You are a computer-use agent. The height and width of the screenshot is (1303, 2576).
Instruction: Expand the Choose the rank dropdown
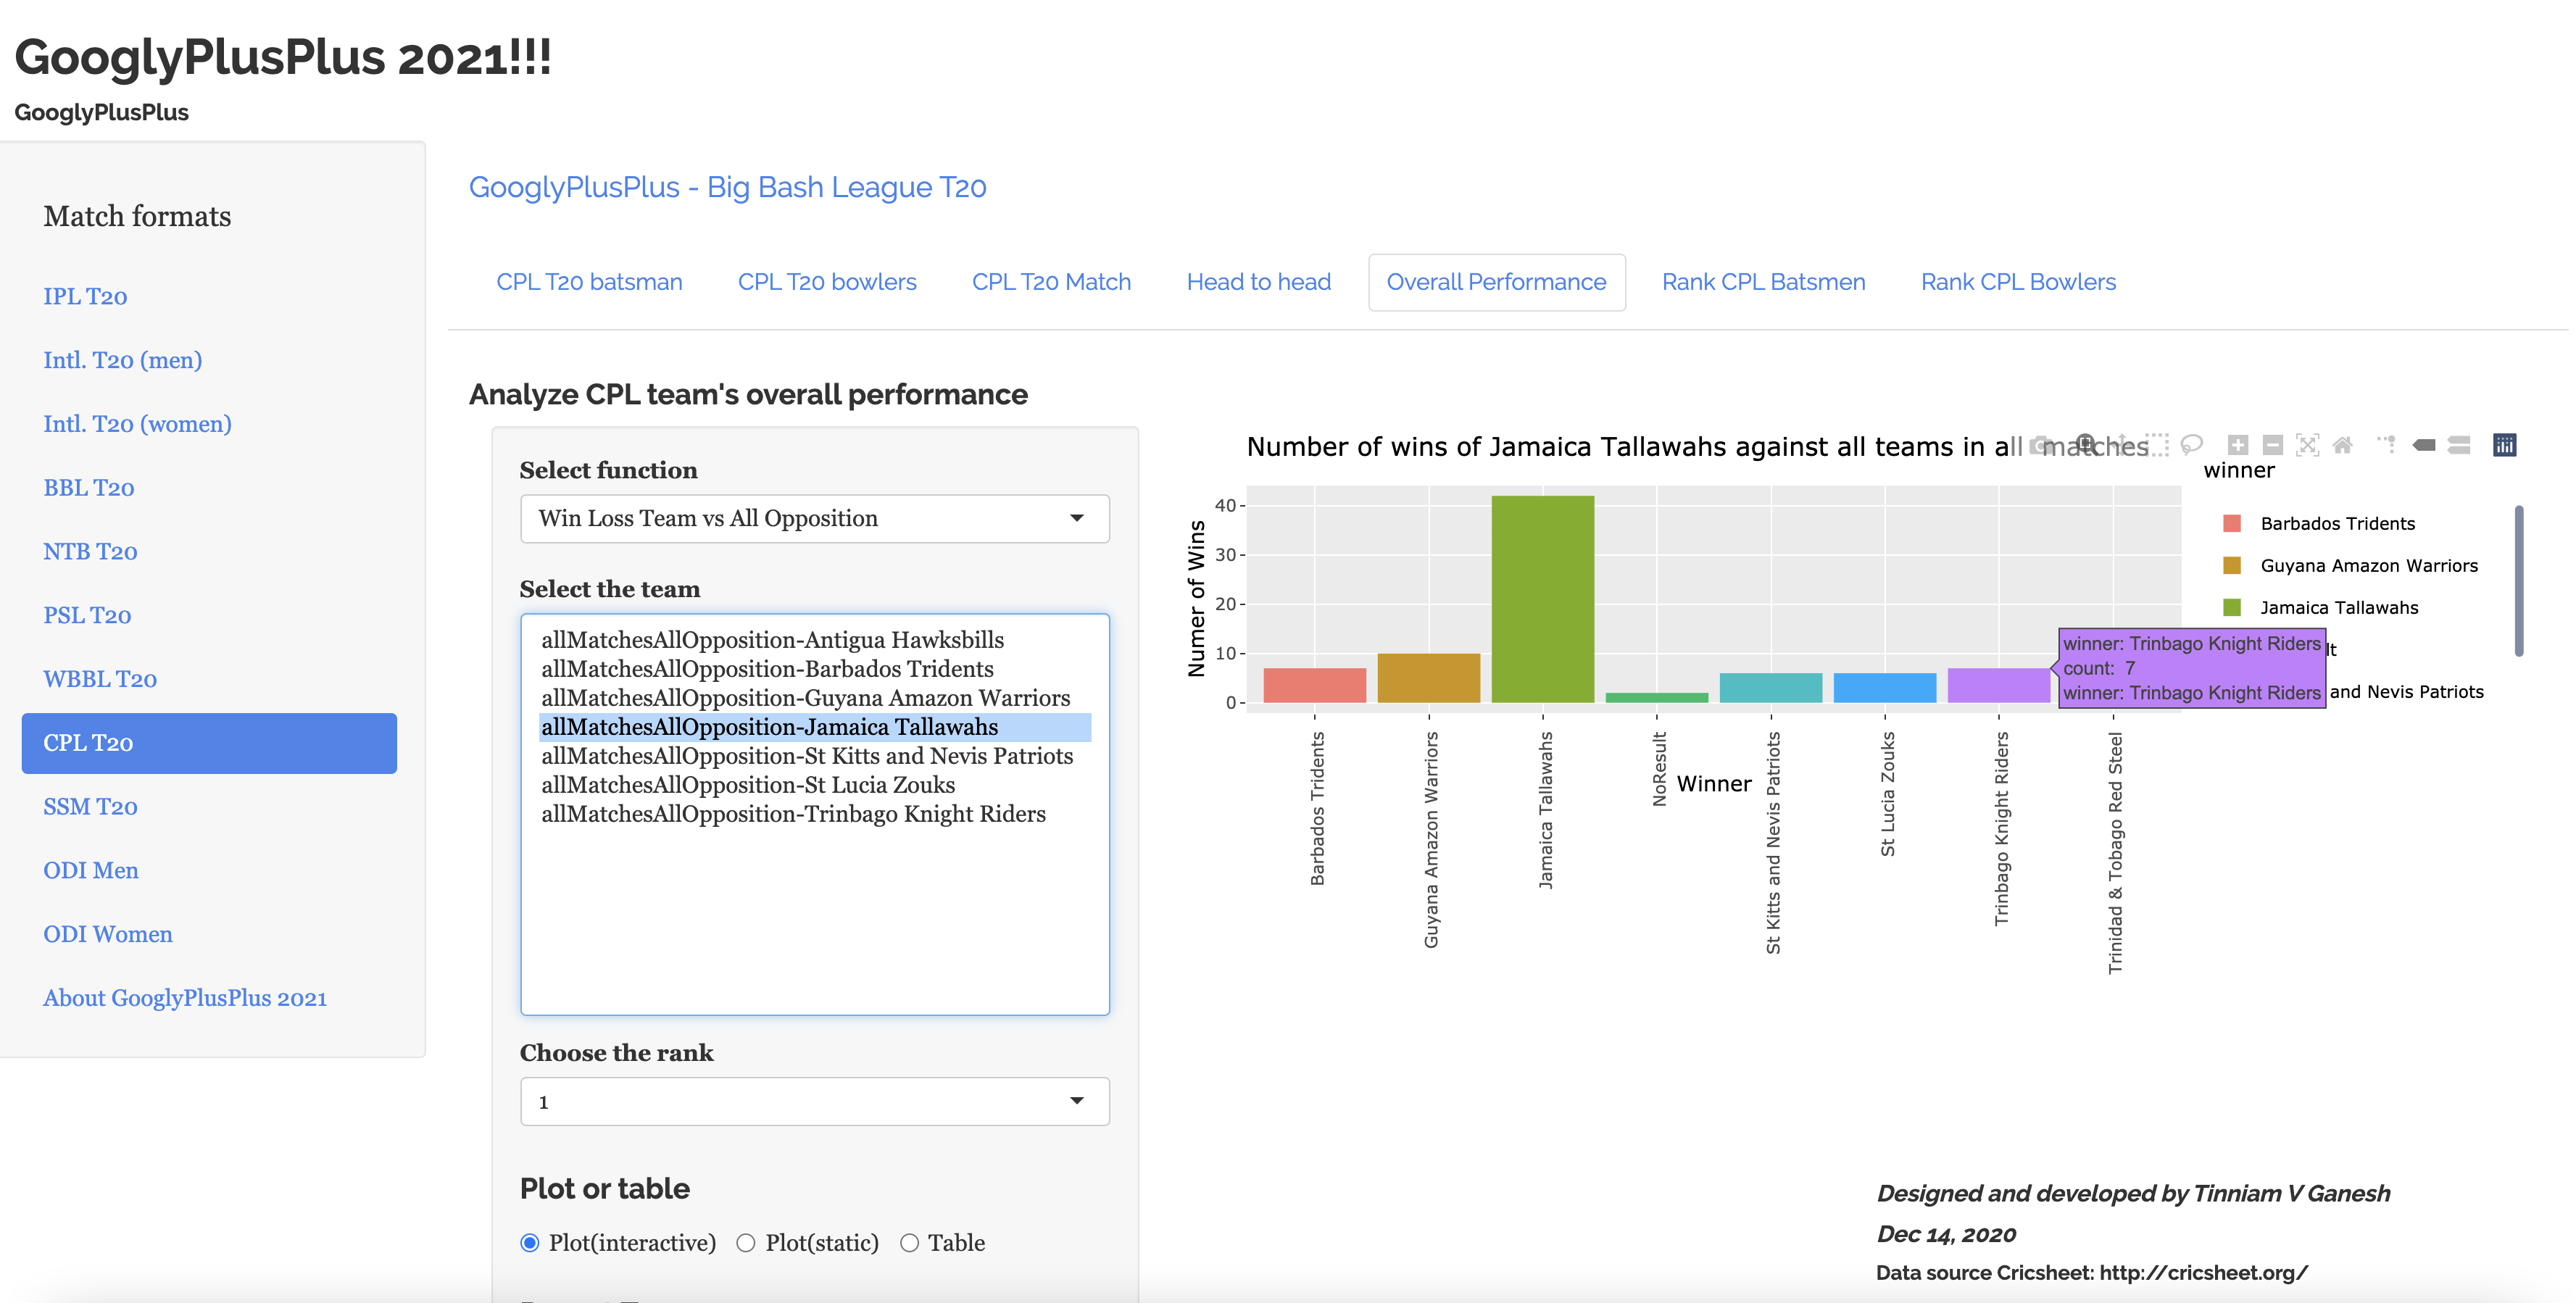[x=814, y=1101]
